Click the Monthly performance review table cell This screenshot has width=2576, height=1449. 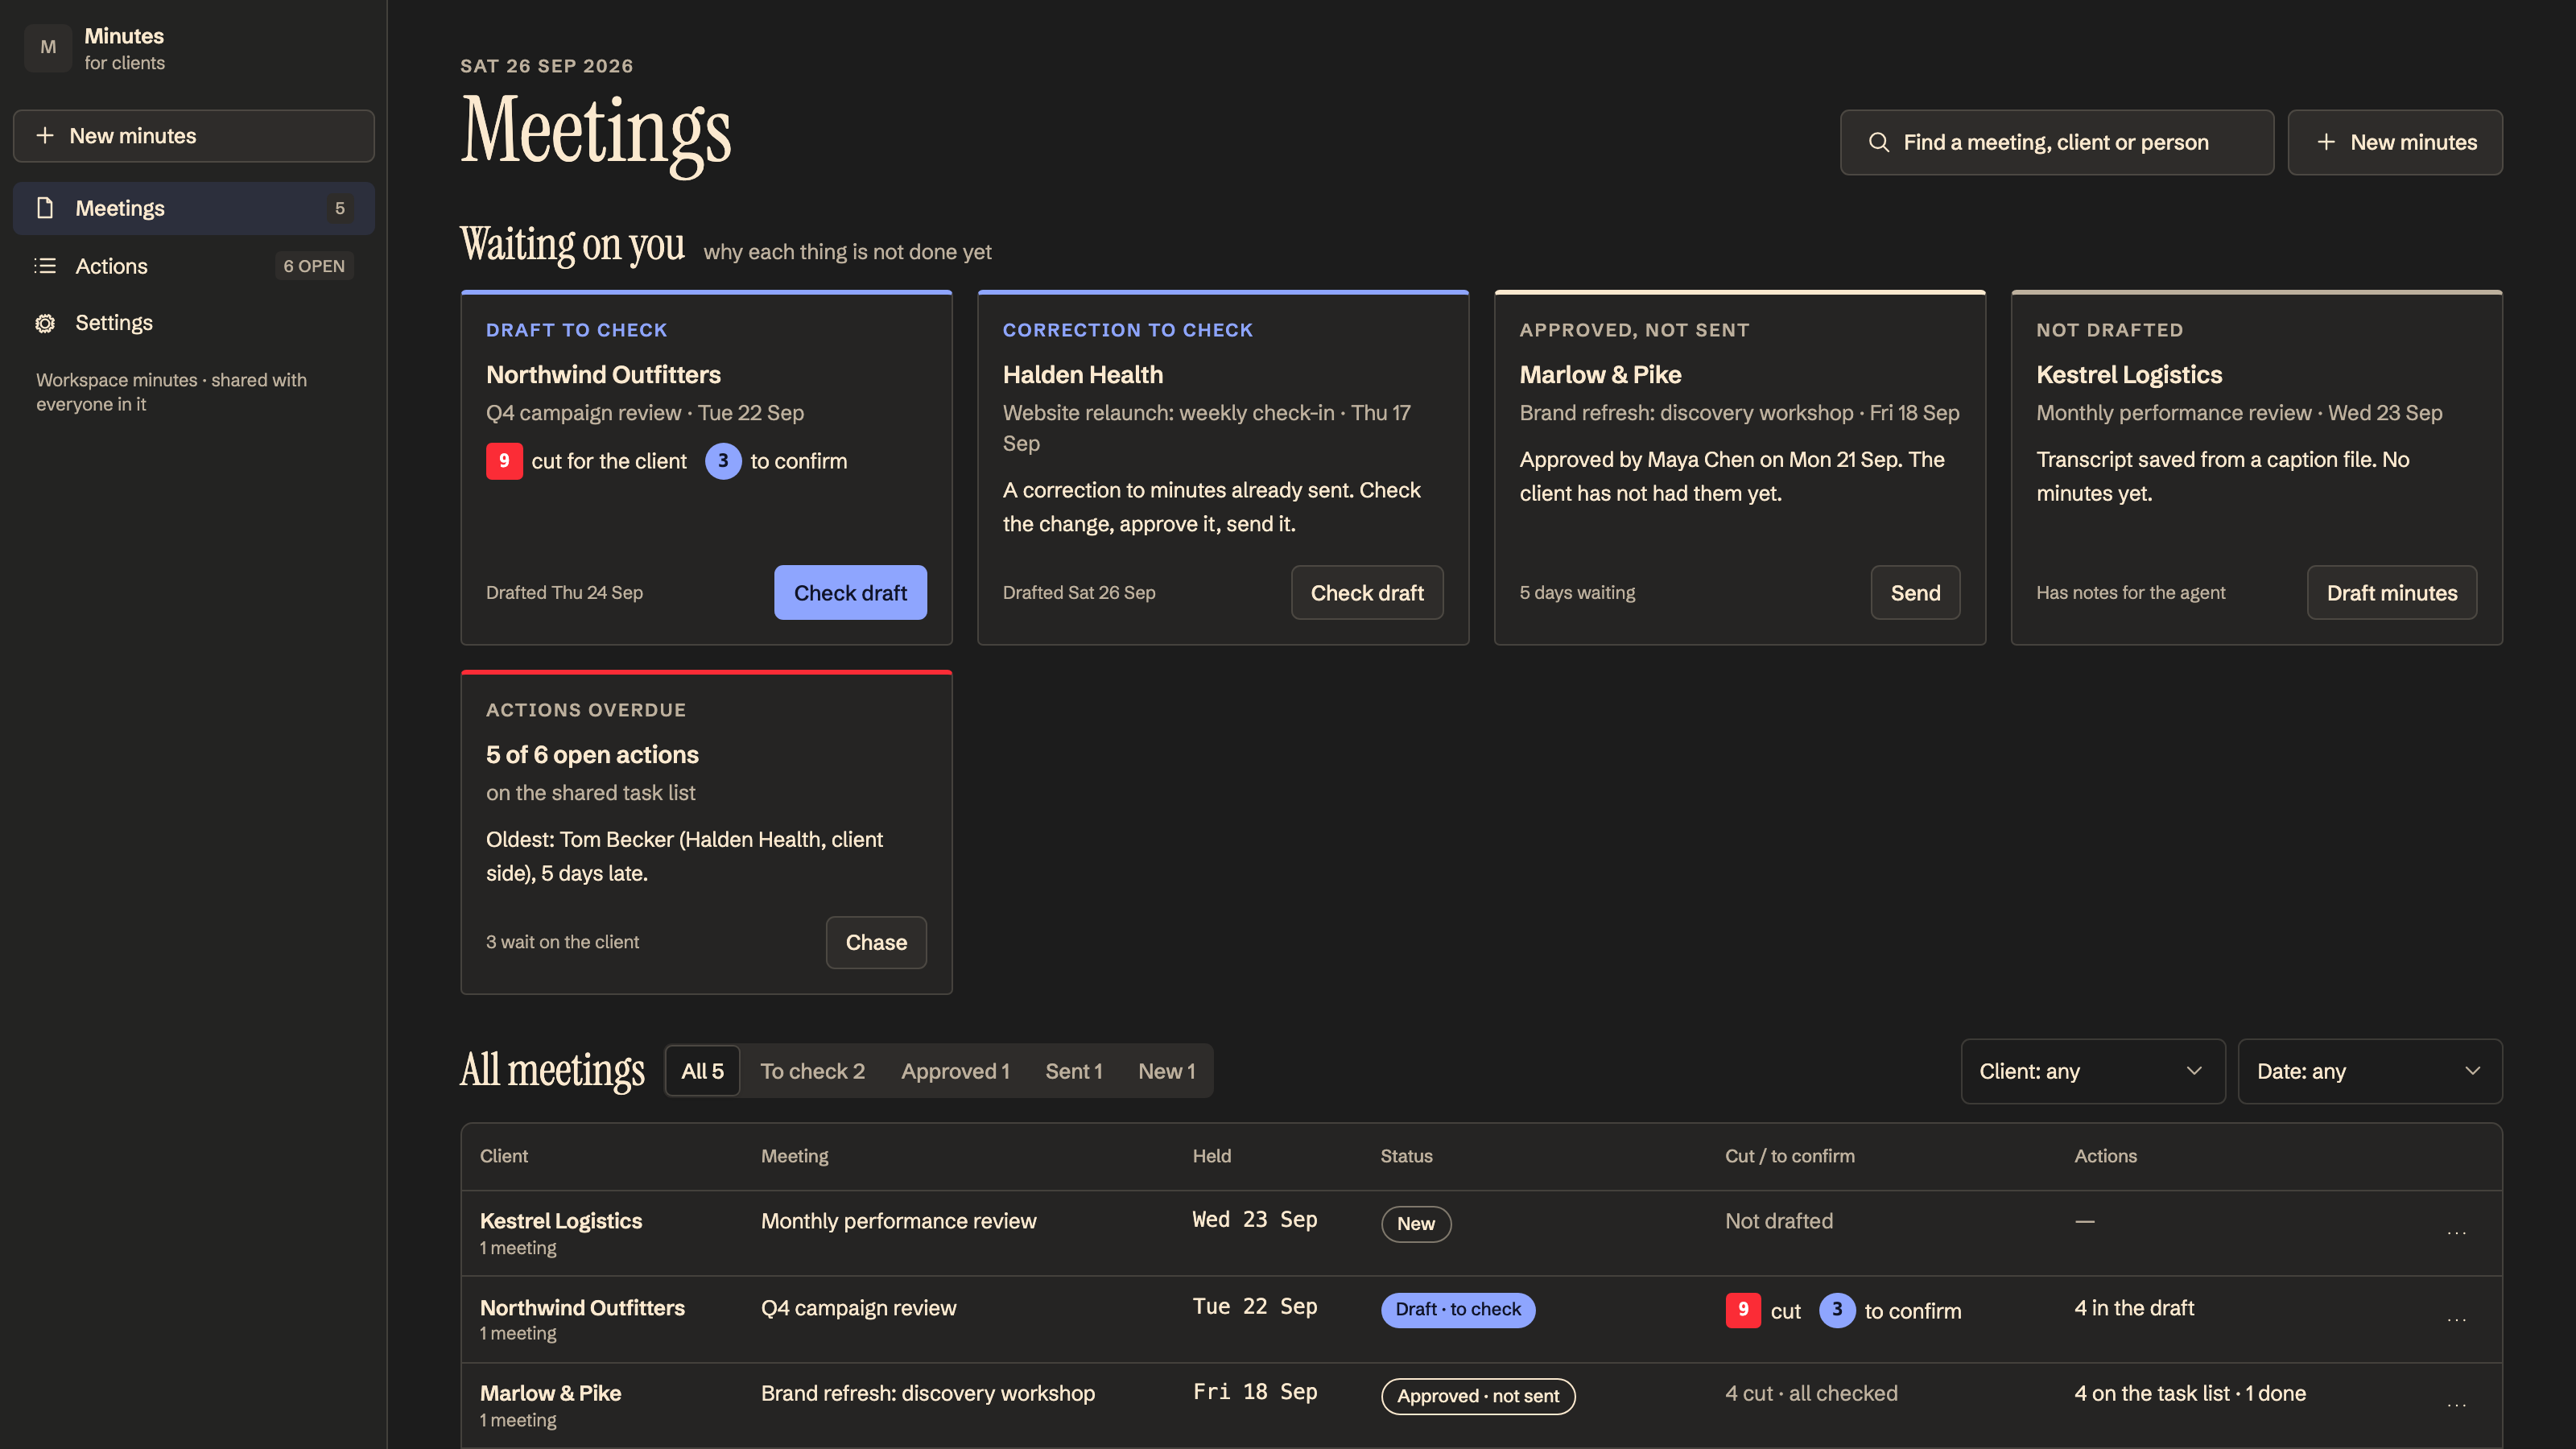898,1221
